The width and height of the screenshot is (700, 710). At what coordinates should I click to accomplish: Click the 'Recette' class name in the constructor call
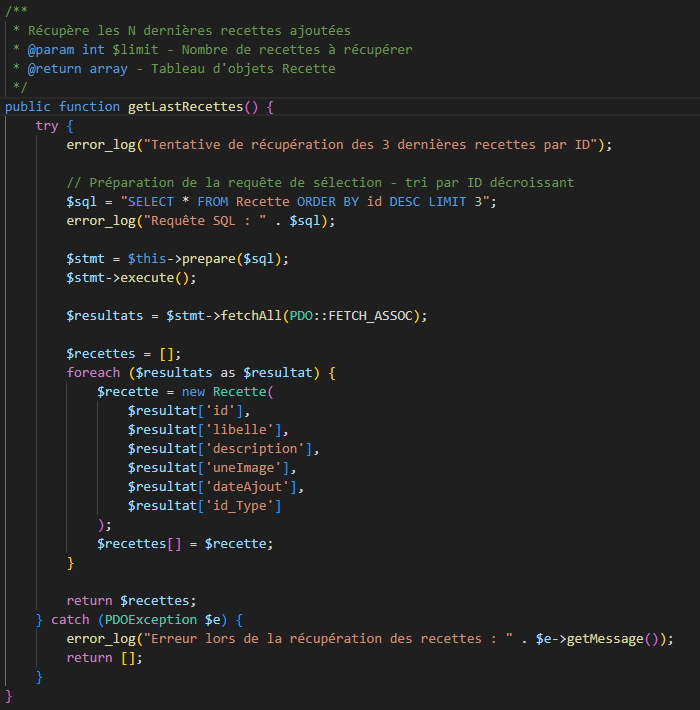(240, 392)
